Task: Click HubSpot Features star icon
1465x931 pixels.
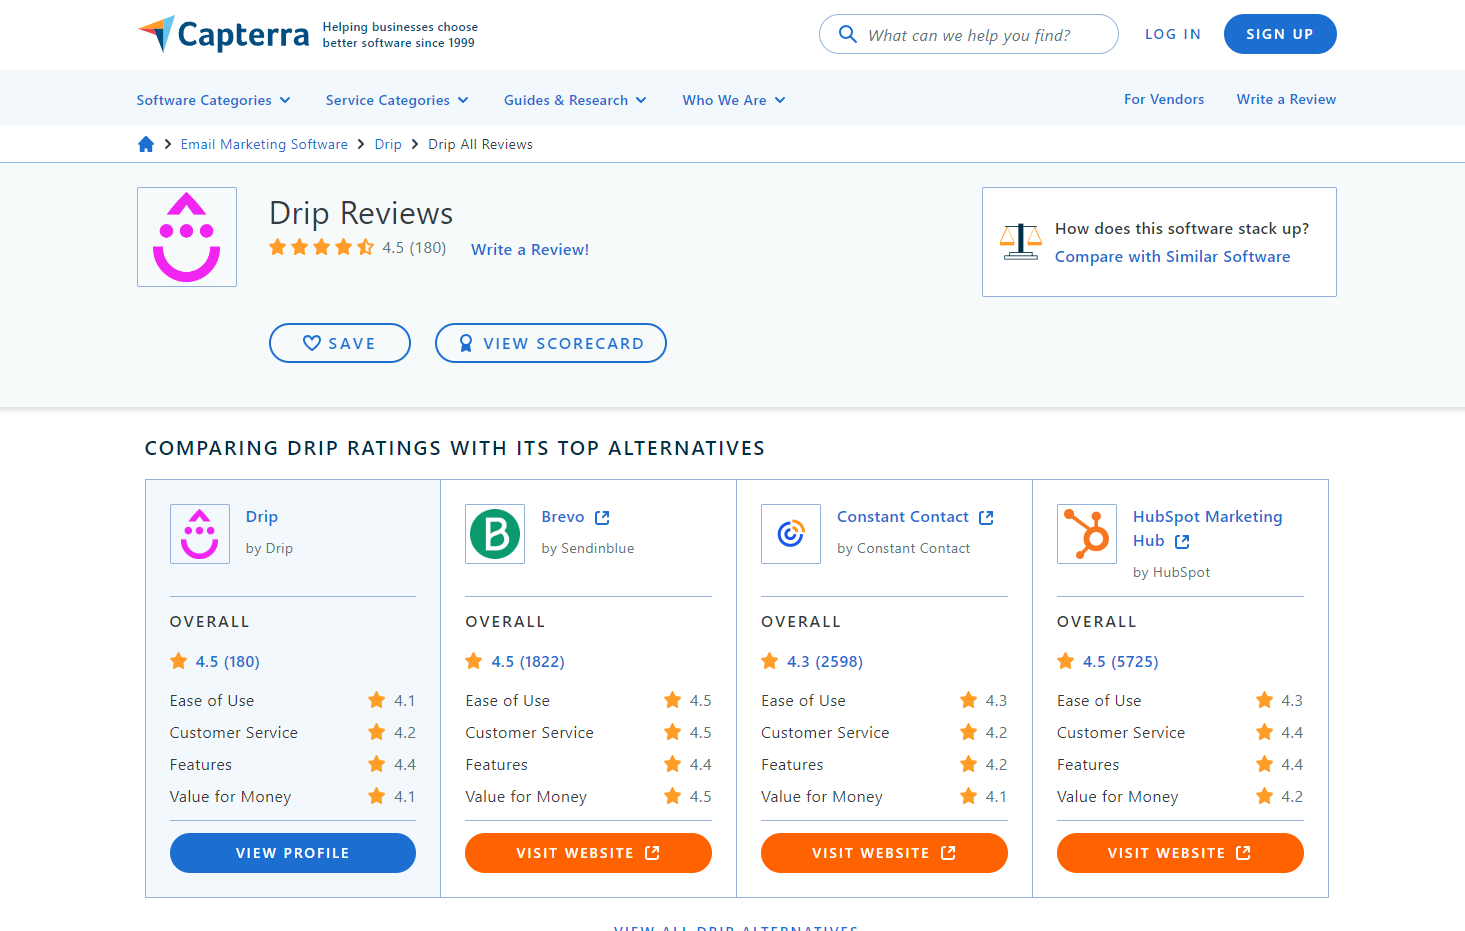Action: click(x=1265, y=764)
